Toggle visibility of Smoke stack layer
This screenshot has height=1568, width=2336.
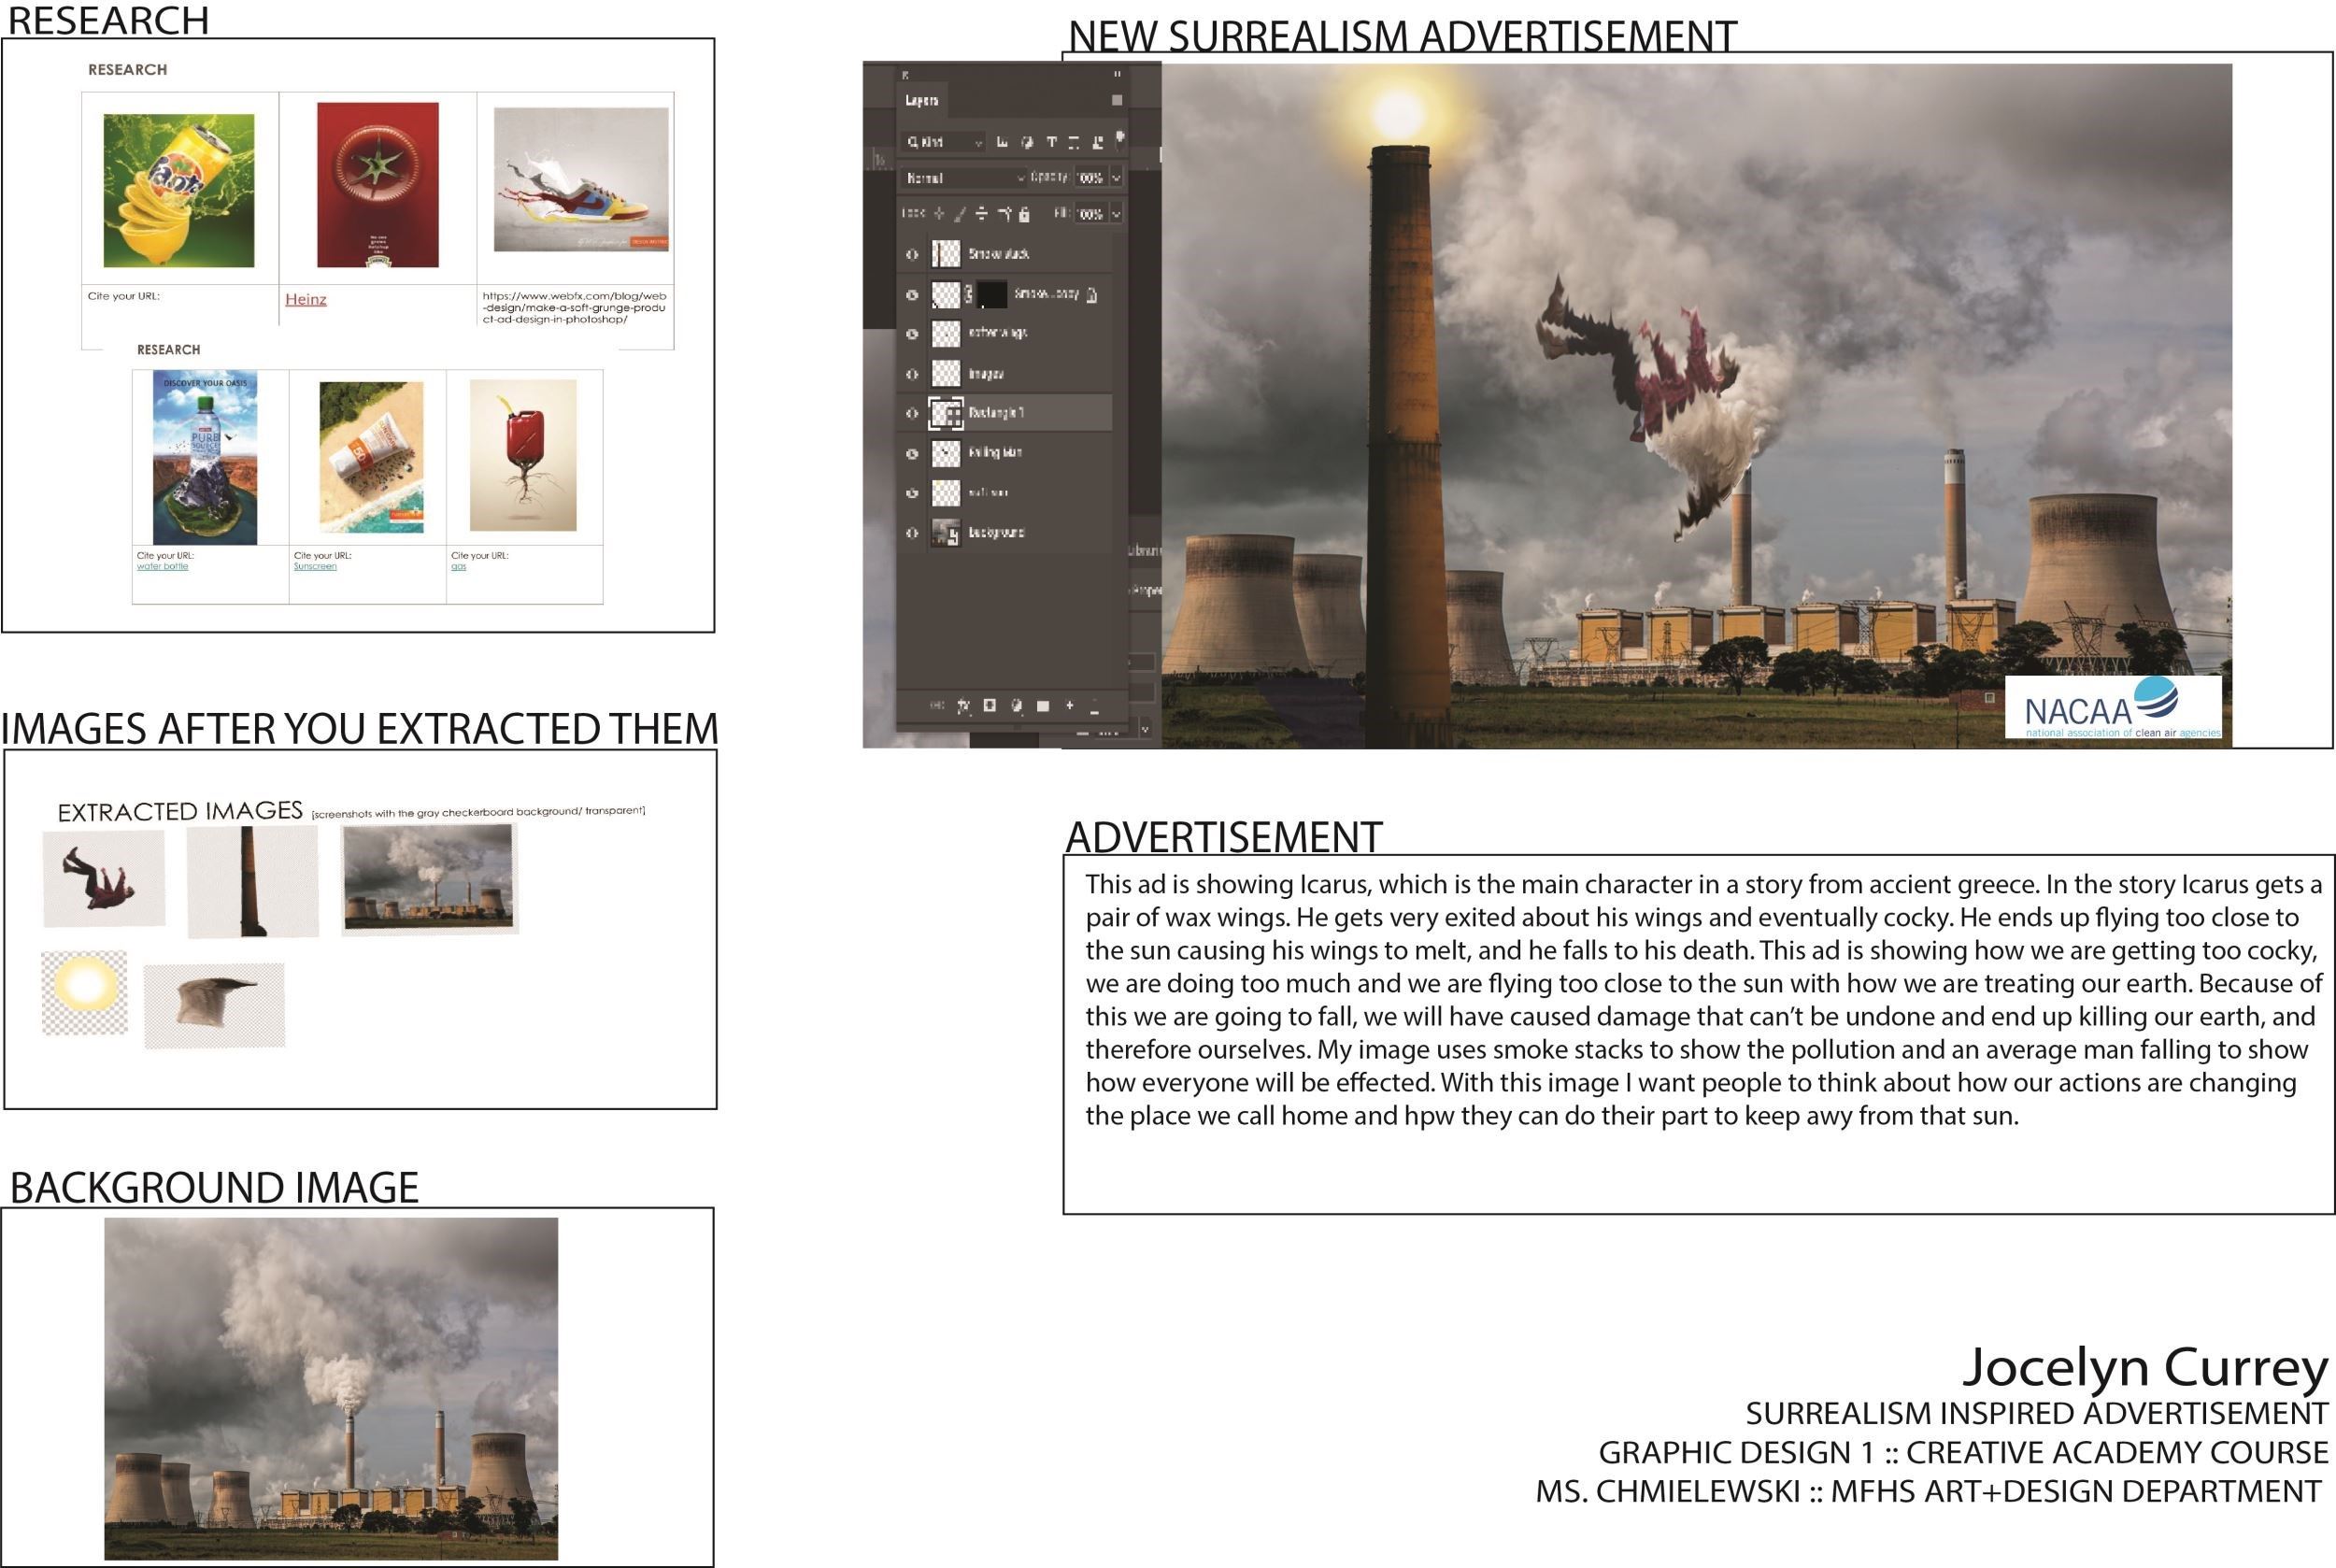(911, 254)
